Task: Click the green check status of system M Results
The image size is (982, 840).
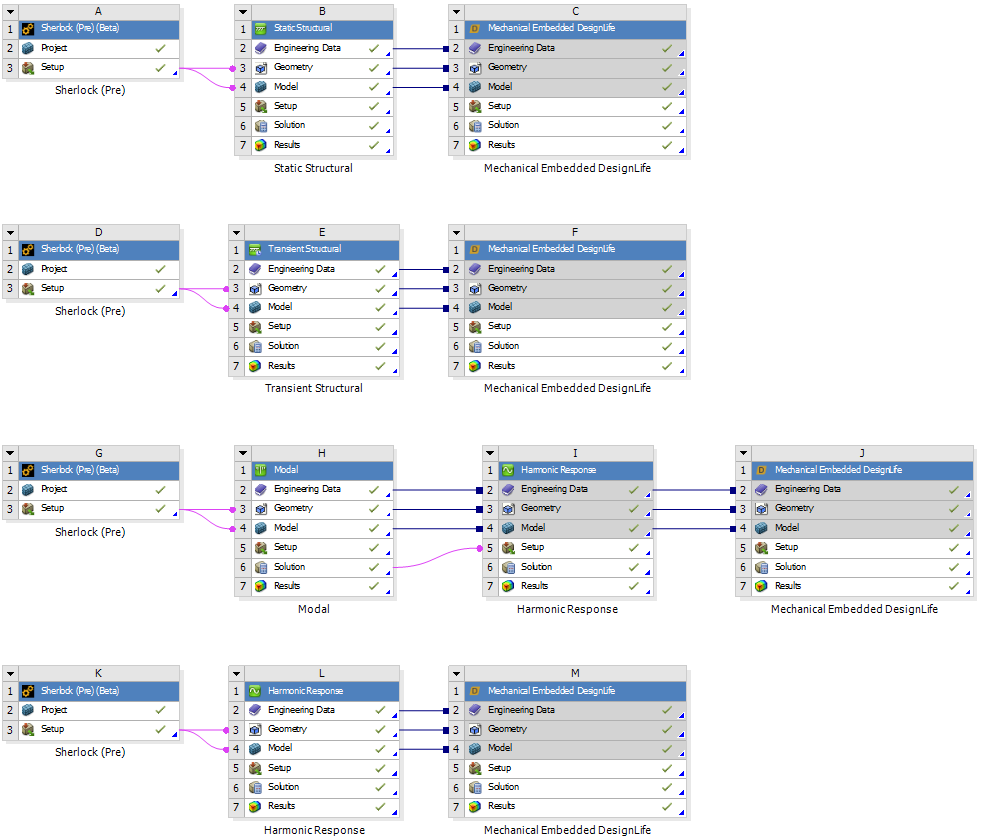Action: (667, 806)
